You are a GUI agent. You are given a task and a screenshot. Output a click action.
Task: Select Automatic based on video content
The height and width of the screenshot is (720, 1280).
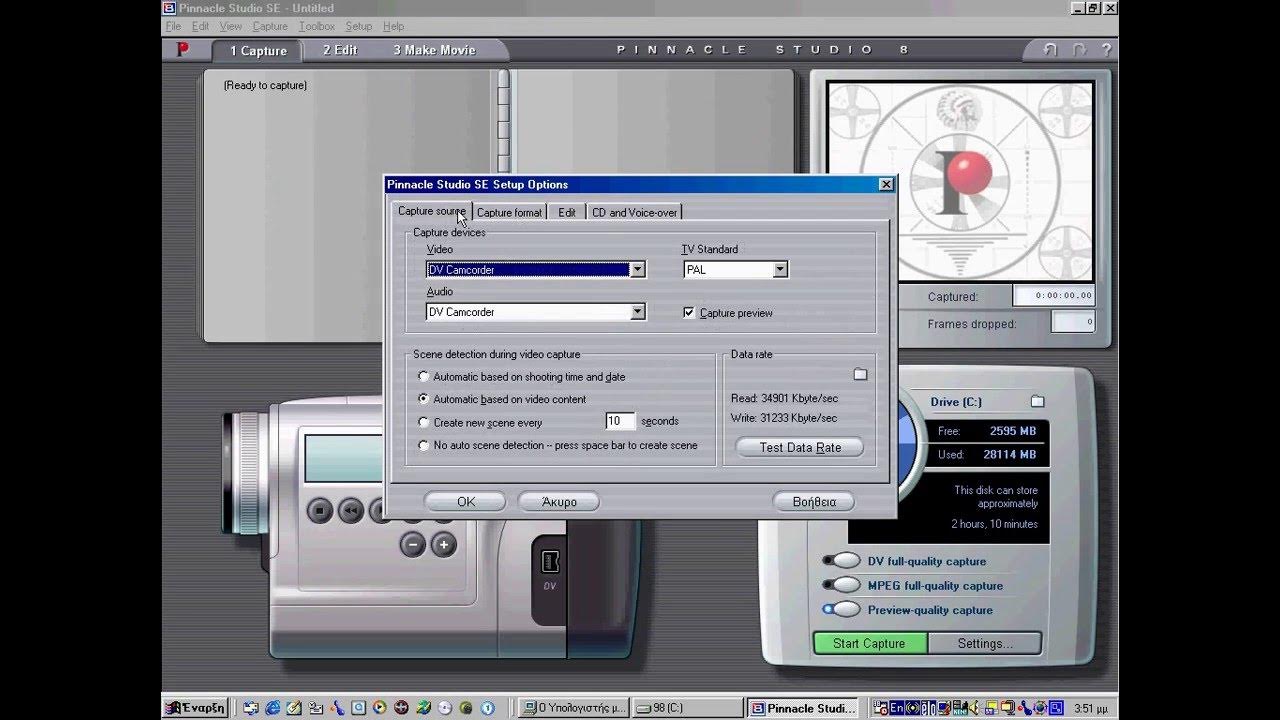coord(424,399)
